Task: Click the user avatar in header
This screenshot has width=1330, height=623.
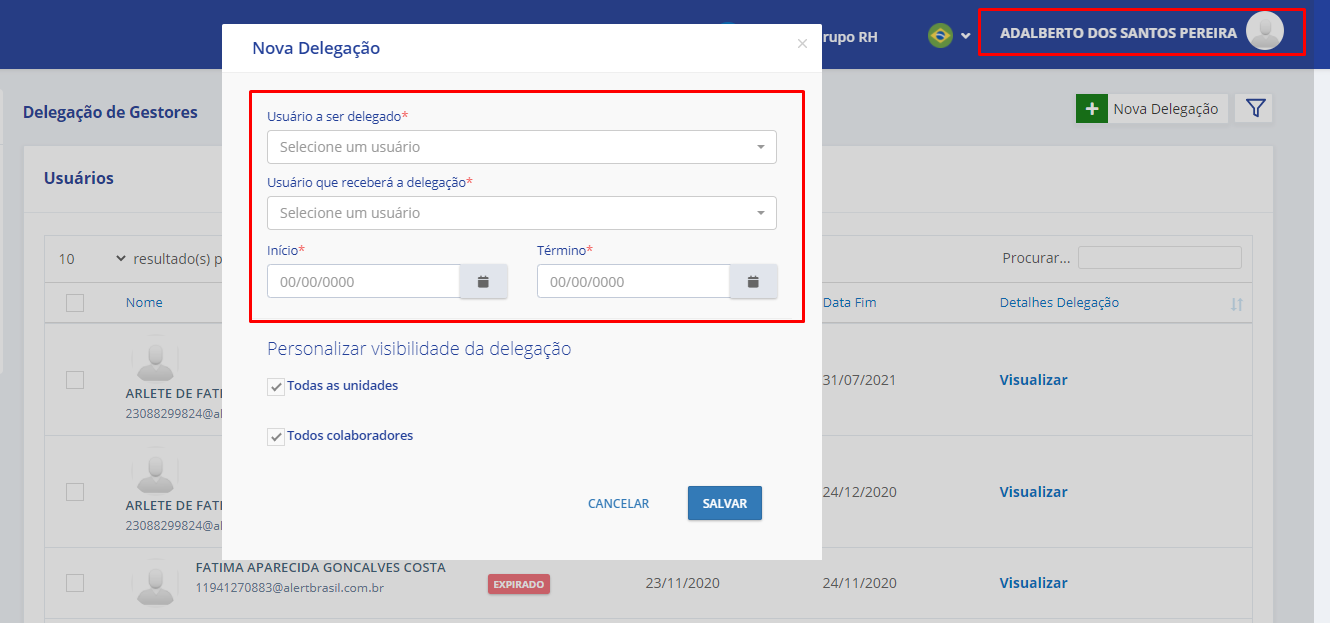Action: [1264, 32]
